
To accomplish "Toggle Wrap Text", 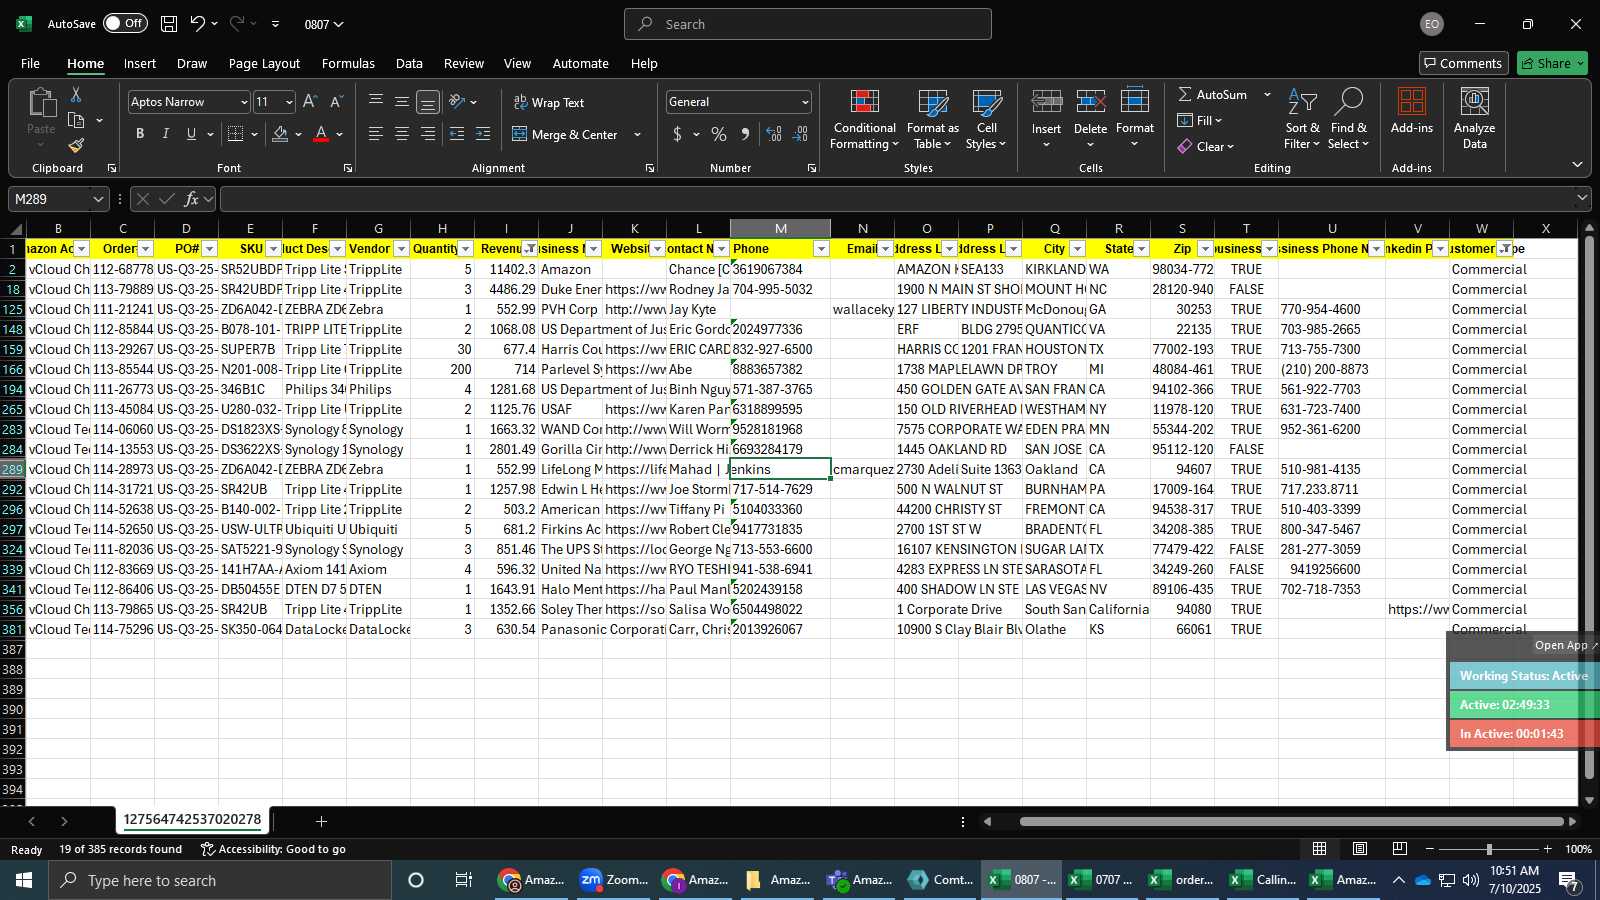I will pos(549,102).
